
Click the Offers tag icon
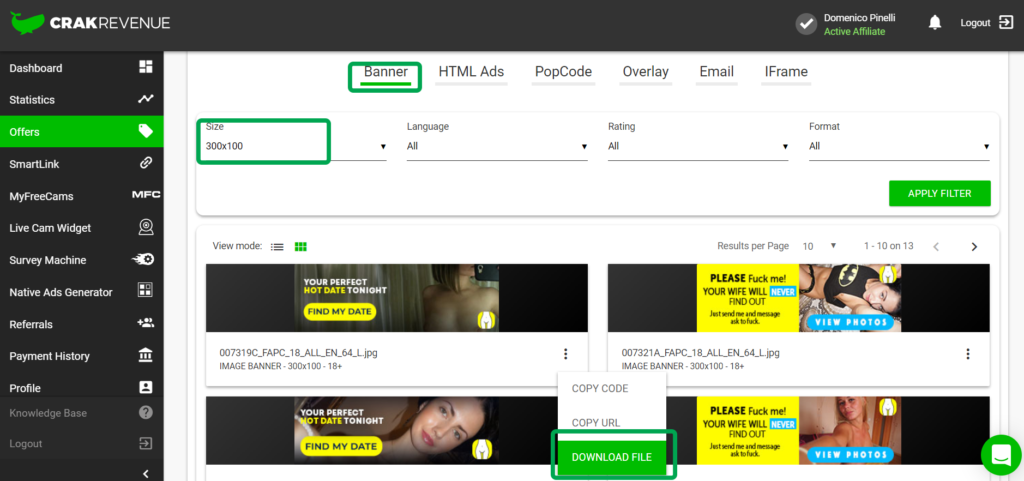[x=146, y=131]
